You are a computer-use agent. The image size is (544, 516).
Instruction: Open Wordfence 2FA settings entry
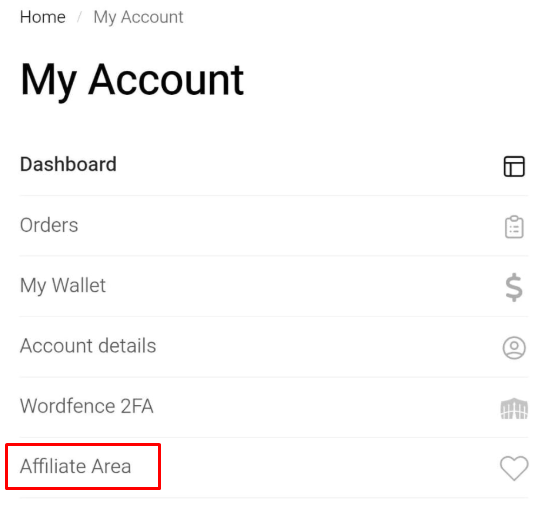coord(274,407)
